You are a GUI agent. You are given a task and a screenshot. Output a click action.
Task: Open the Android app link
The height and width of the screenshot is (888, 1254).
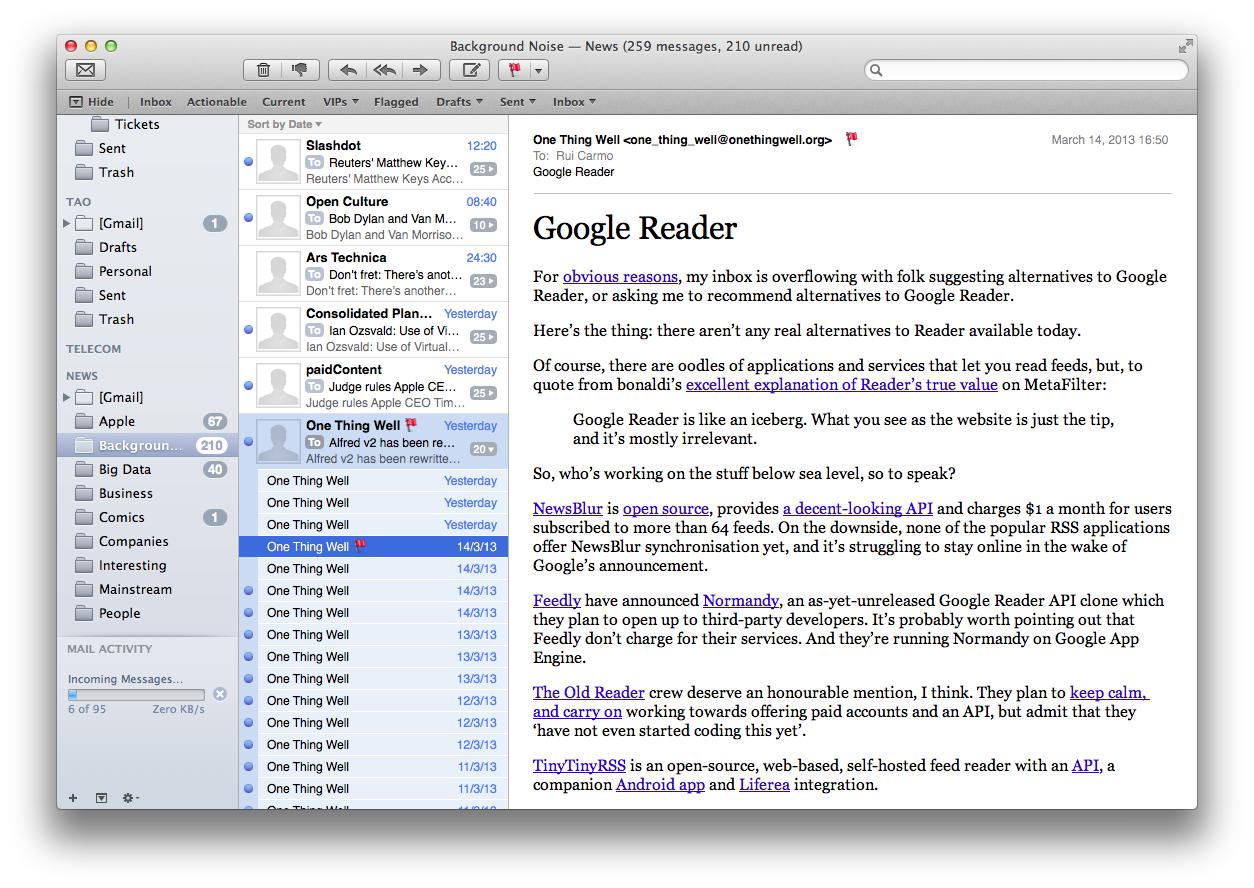660,785
